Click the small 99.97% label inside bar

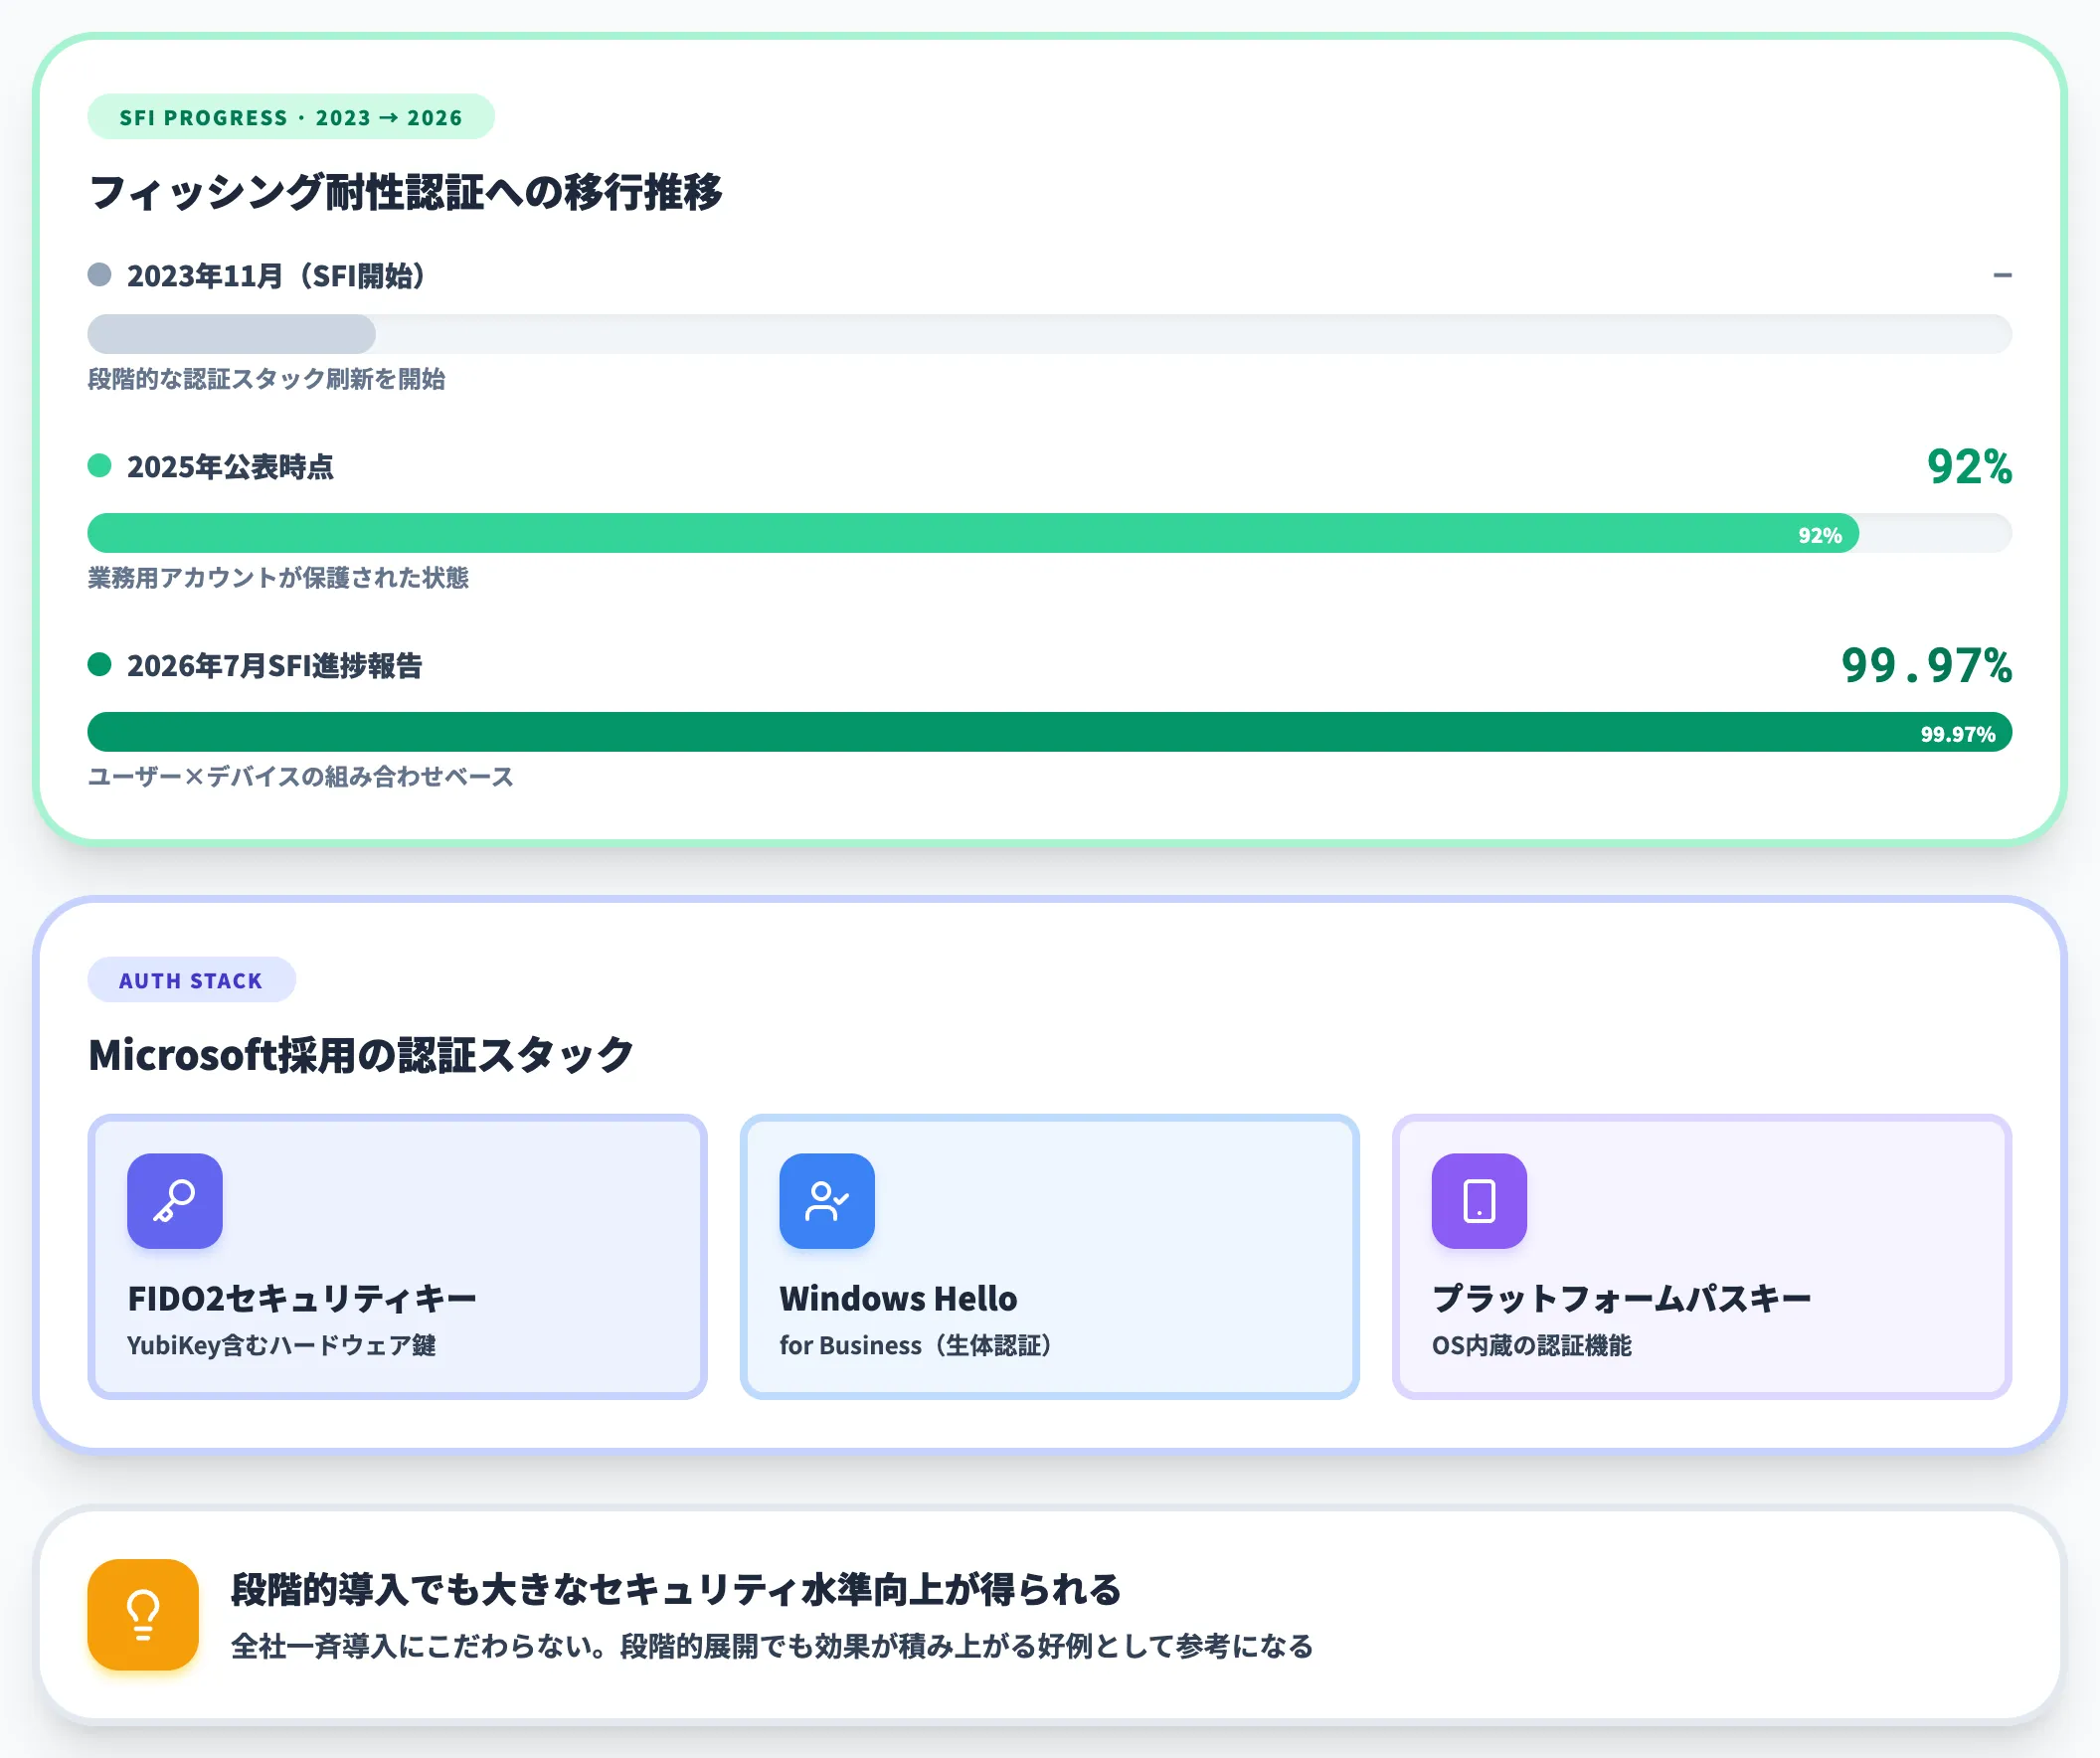pos(1957,734)
